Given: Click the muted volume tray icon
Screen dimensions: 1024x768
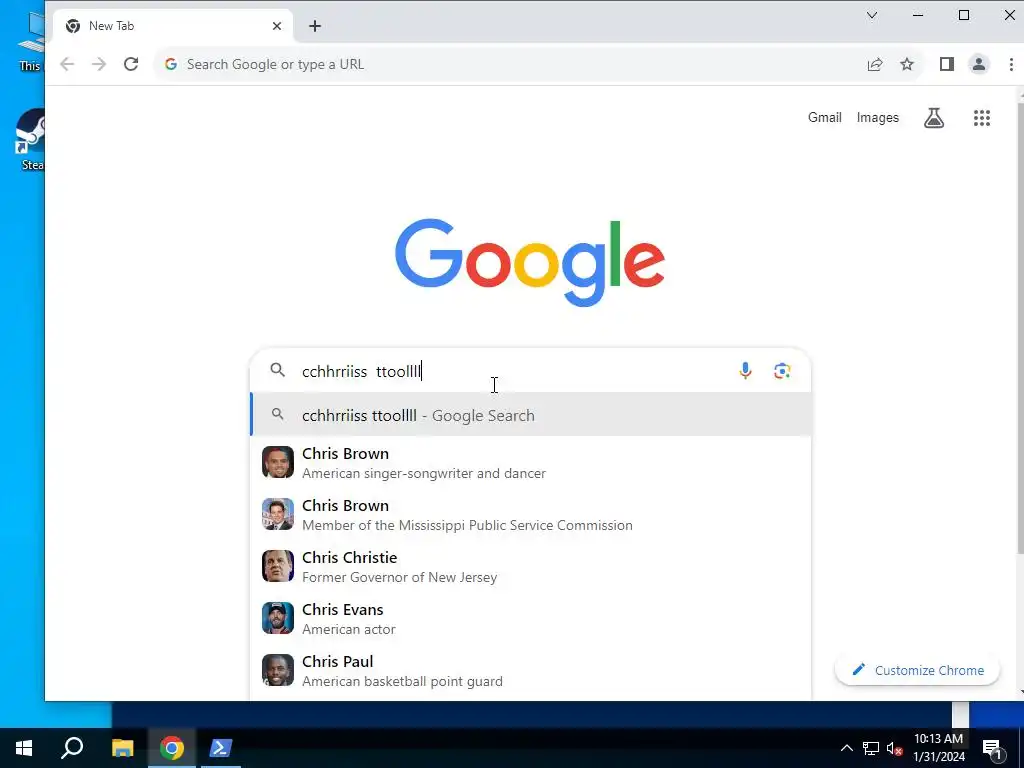Looking at the screenshot, I should 895,748.
